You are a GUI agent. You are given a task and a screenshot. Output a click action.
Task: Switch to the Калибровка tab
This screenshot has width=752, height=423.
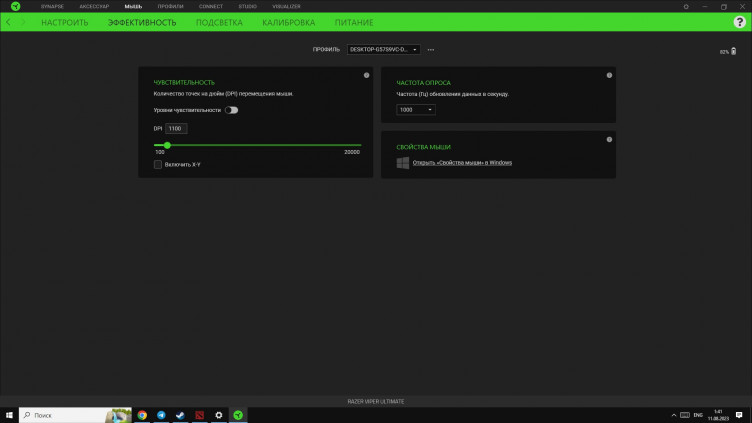coord(288,22)
